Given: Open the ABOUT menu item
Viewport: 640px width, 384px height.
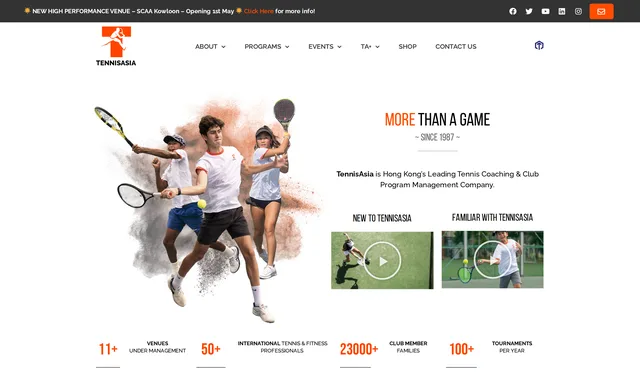Looking at the screenshot, I should coord(206,47).
